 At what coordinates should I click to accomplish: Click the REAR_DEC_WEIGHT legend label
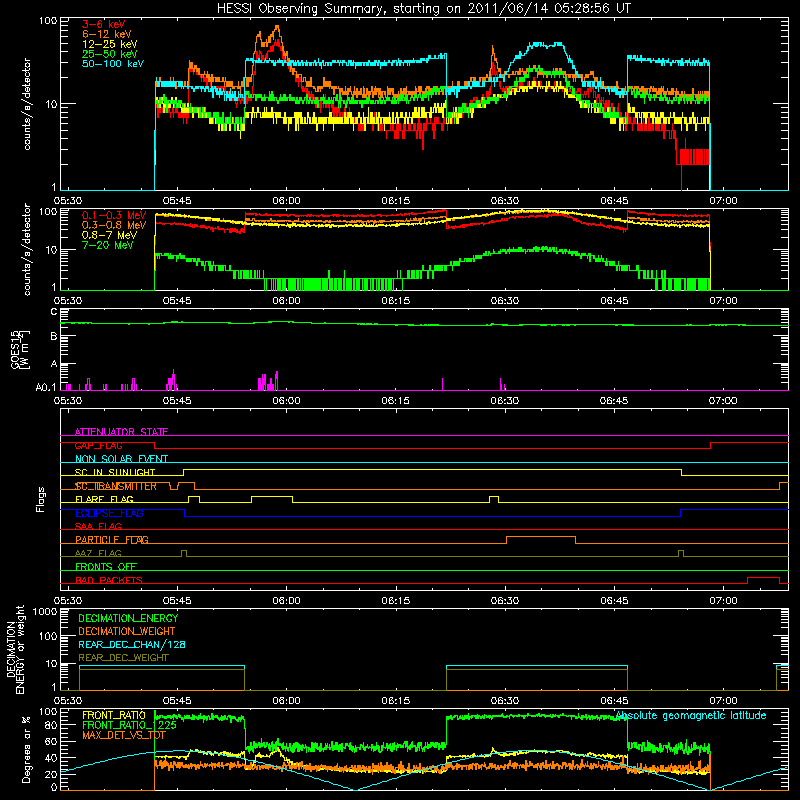point(123,658)
